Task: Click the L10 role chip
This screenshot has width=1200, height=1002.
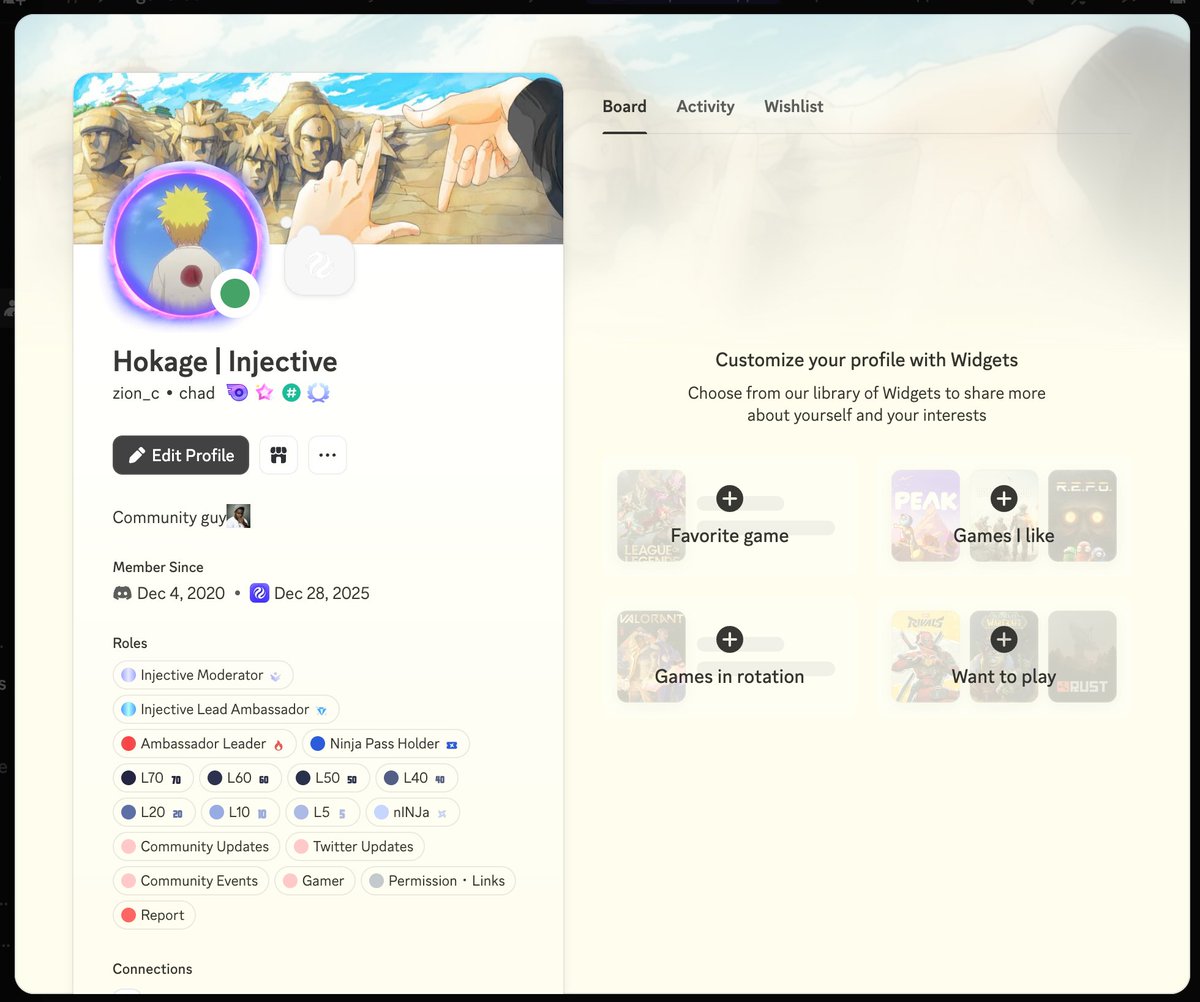Action: [240, 812]
